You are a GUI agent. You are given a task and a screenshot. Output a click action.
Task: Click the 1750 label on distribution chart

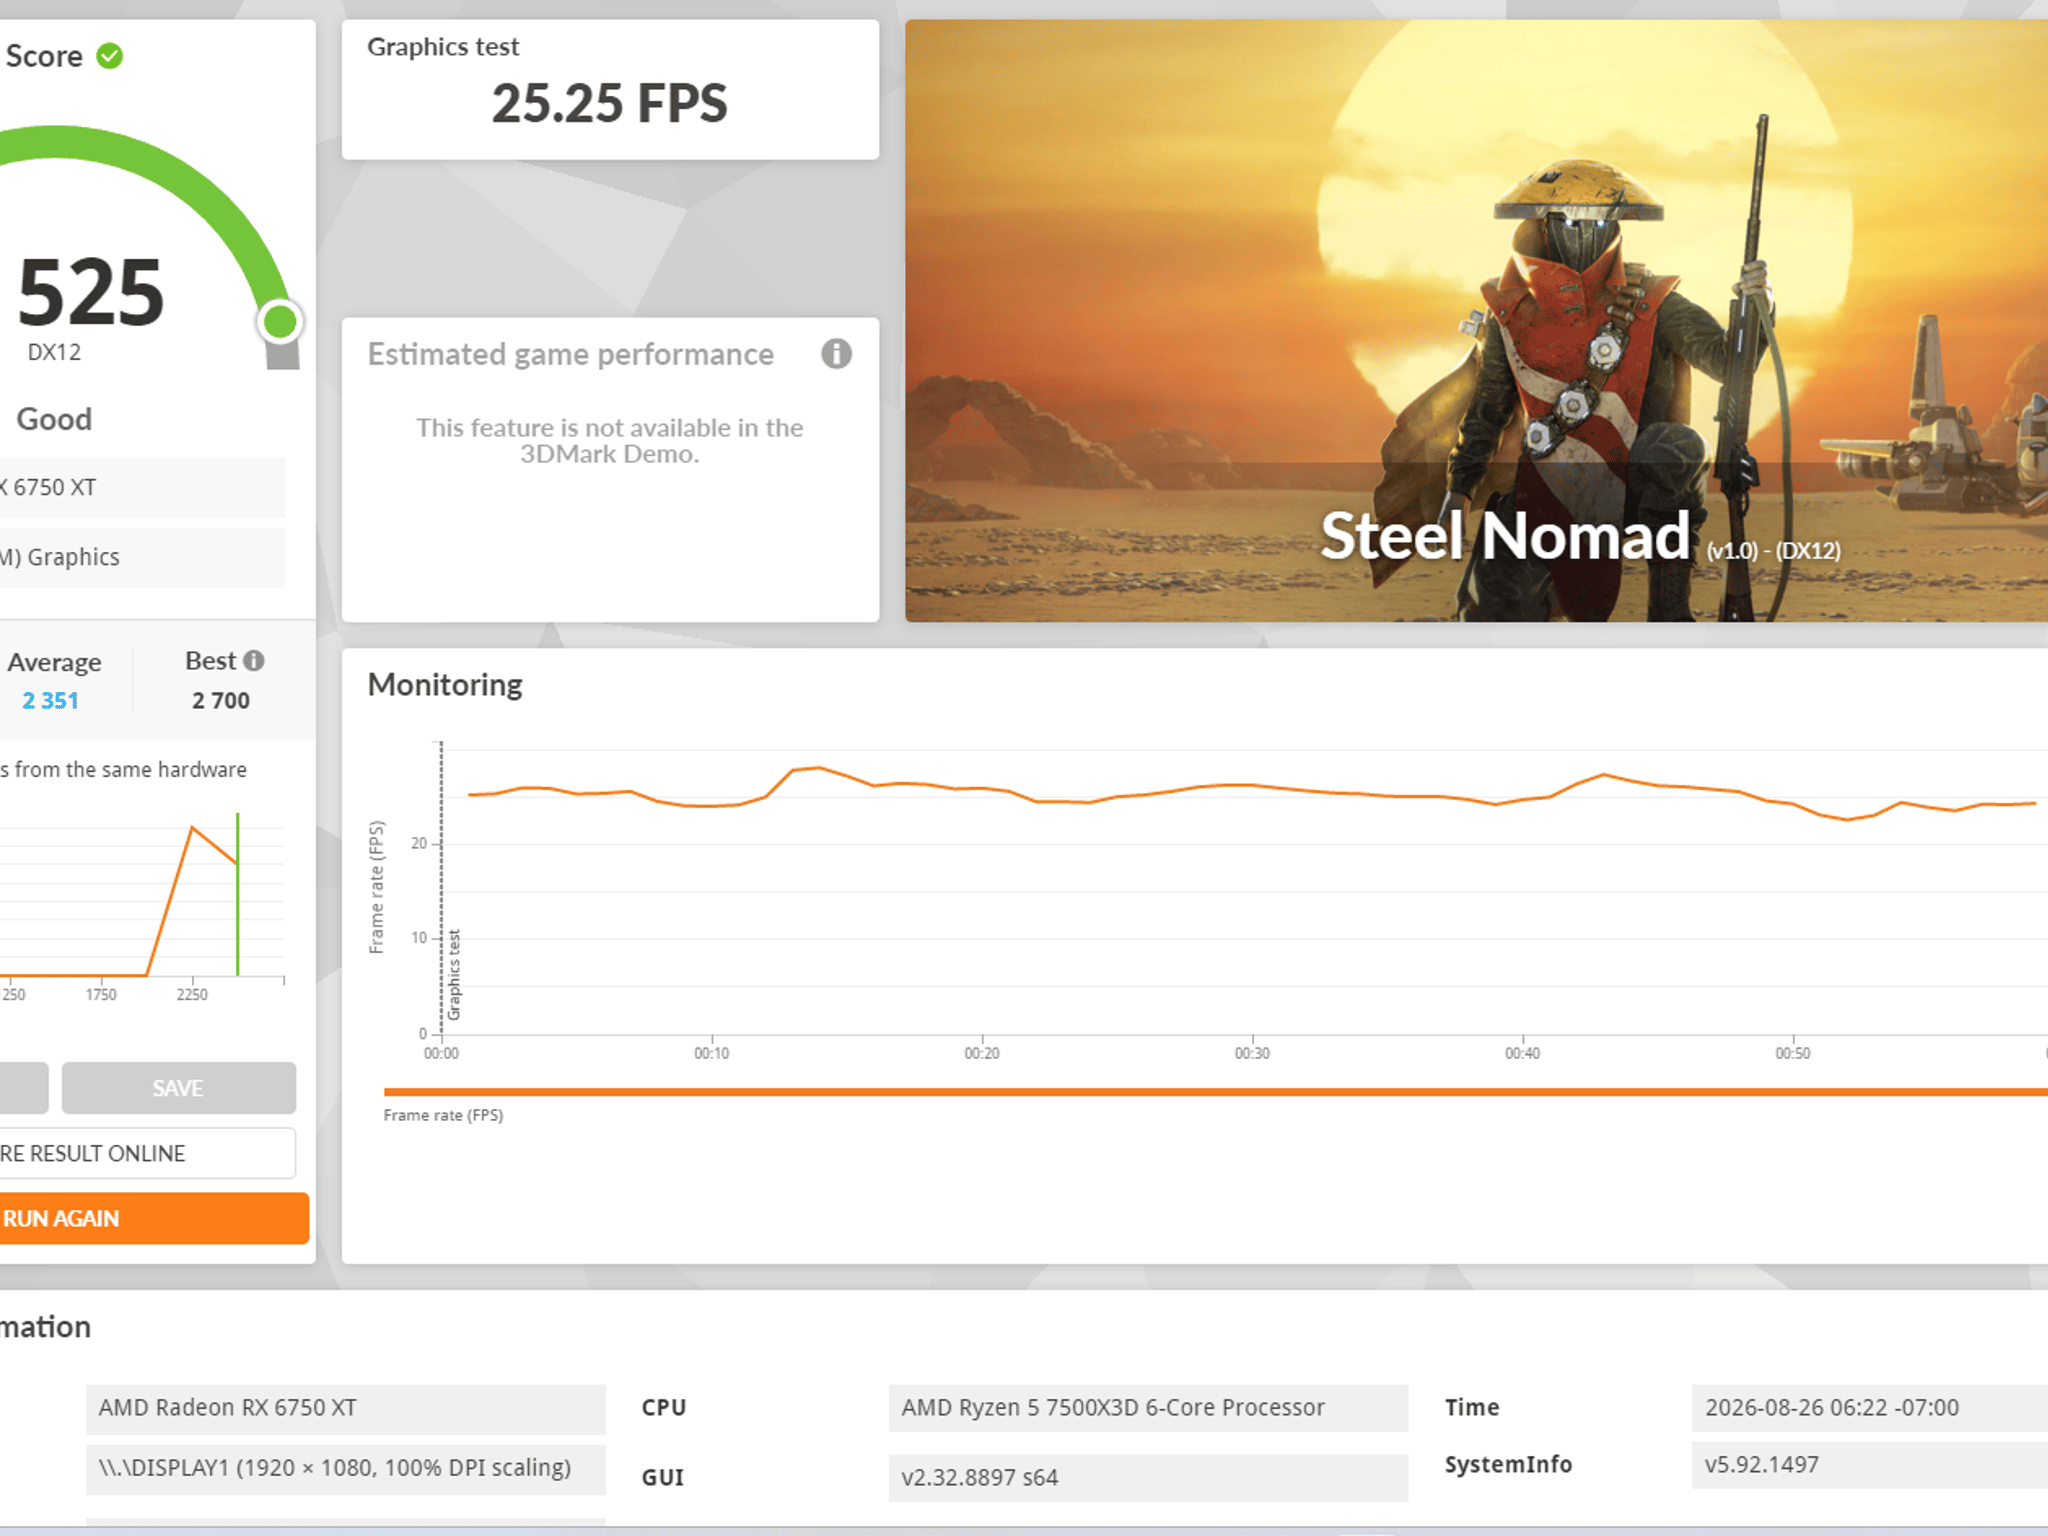(101, 994)
